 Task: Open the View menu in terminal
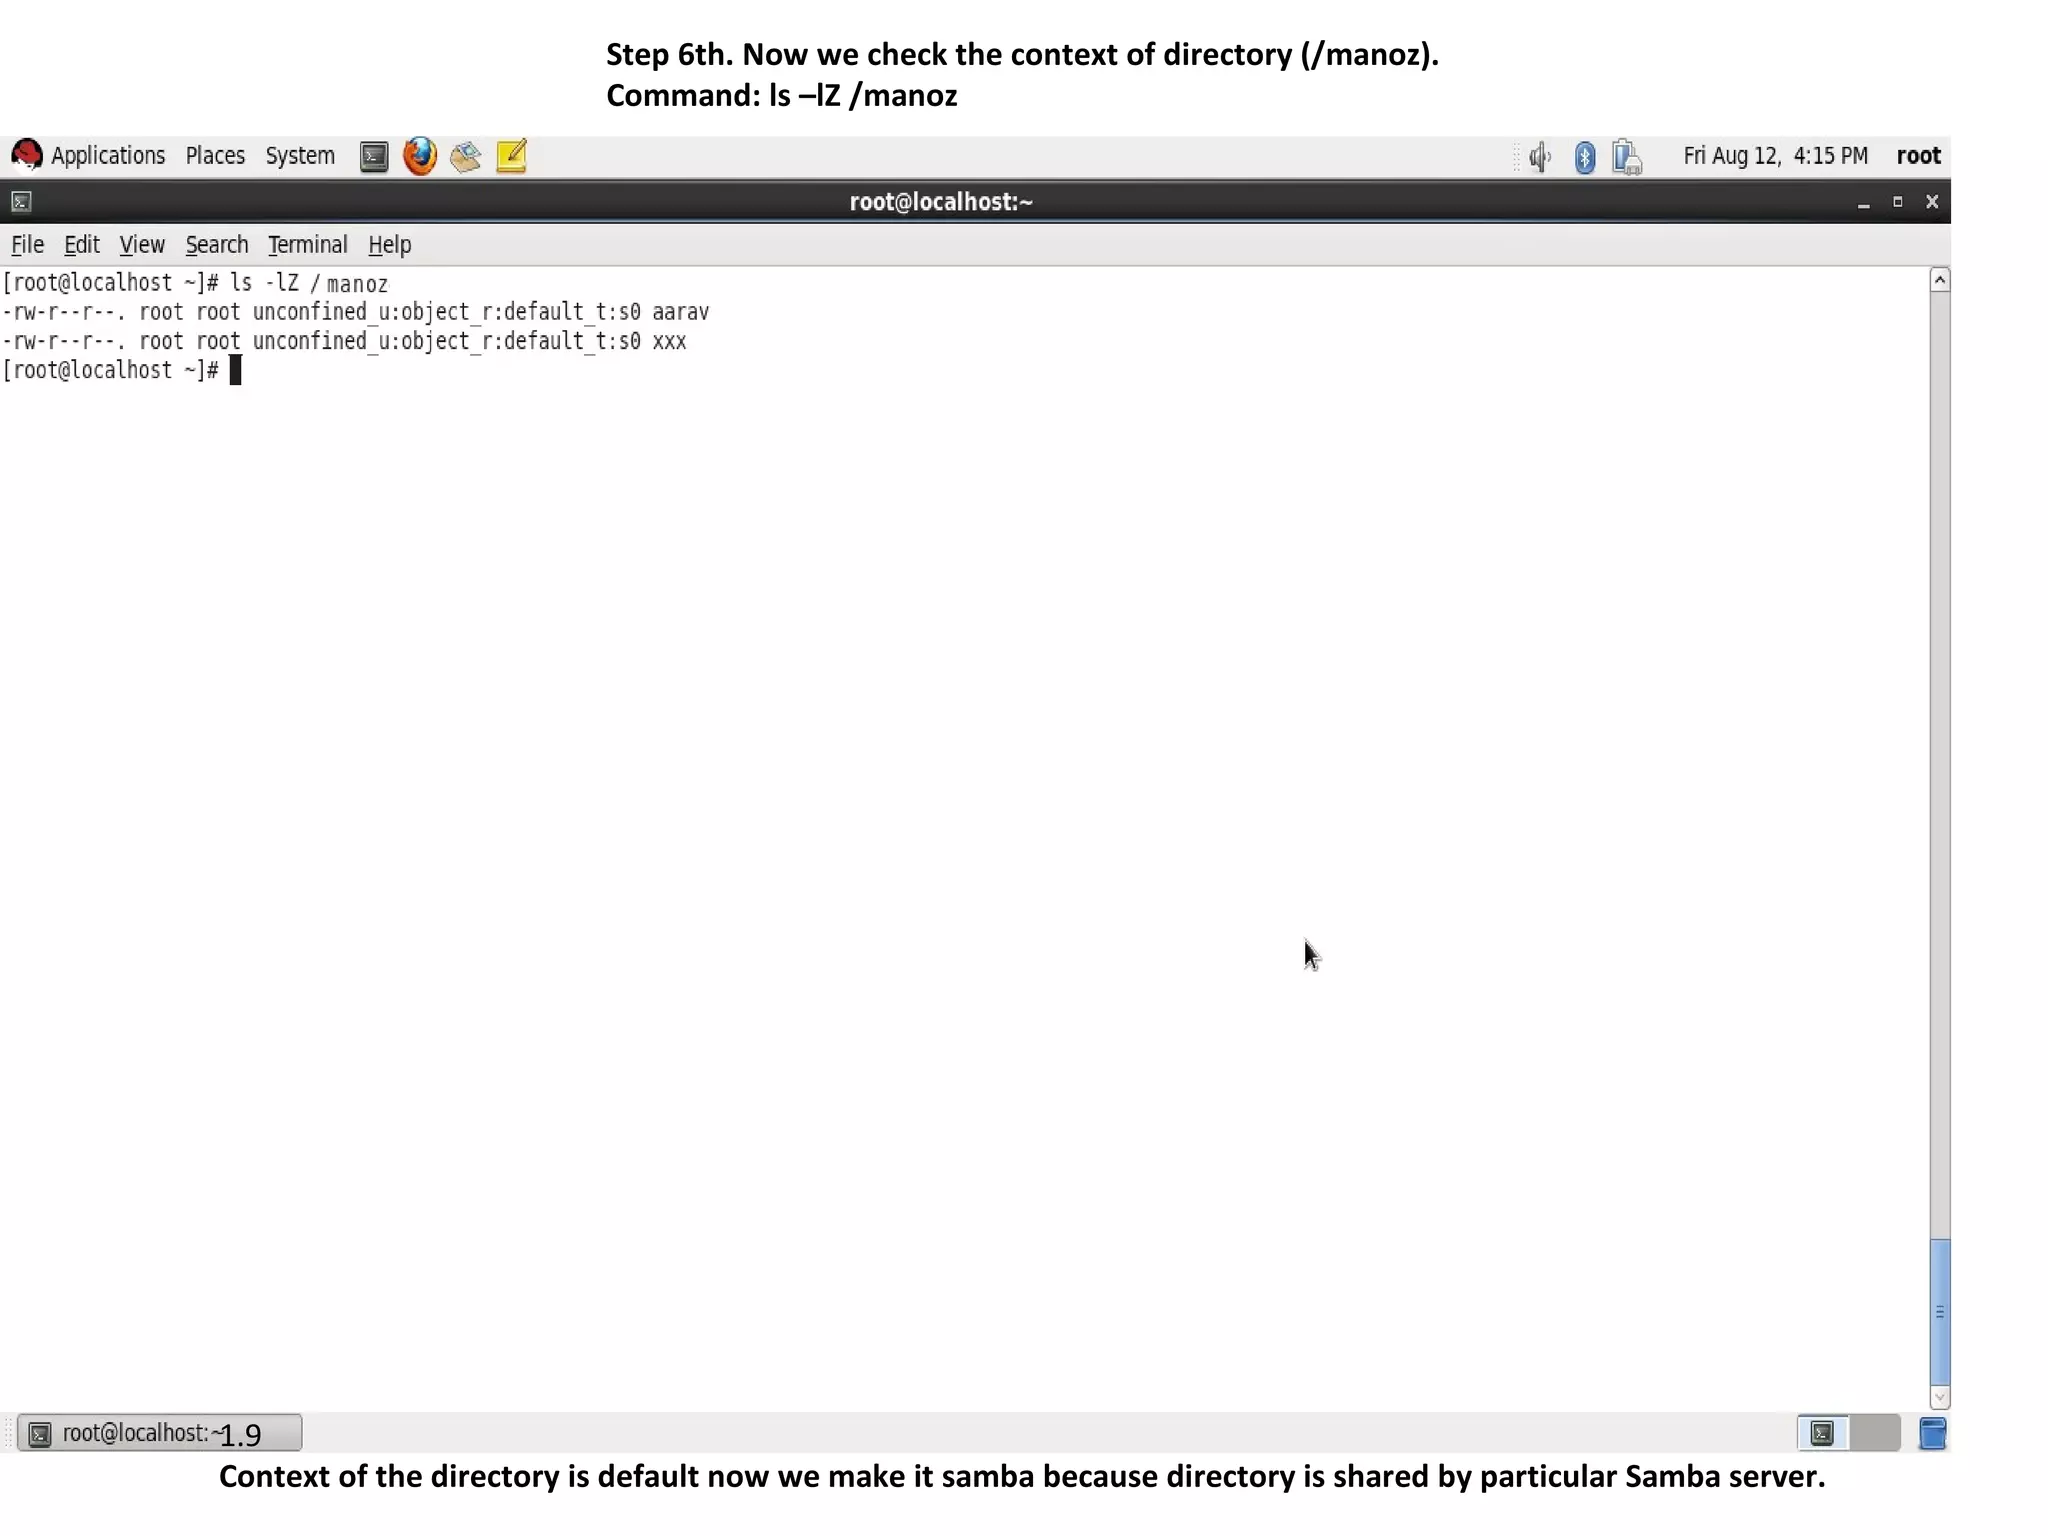(x=142, y=245)
